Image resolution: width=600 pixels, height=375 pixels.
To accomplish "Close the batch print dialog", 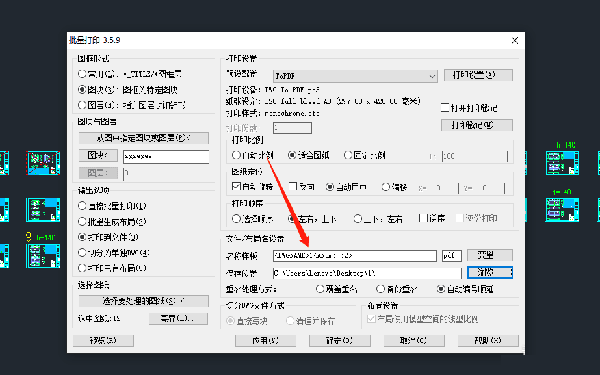I will (515, 41).
